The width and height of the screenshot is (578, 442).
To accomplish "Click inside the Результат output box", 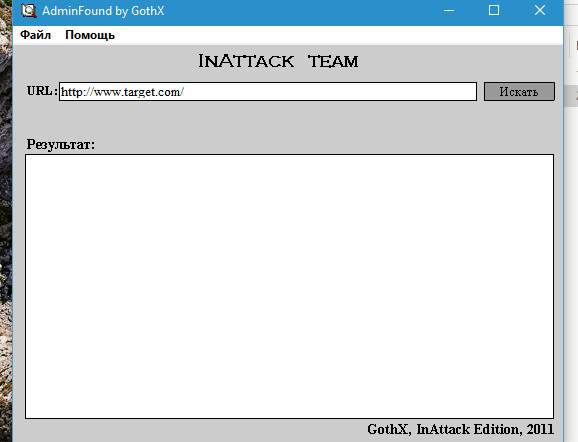I will coord(289,286).
